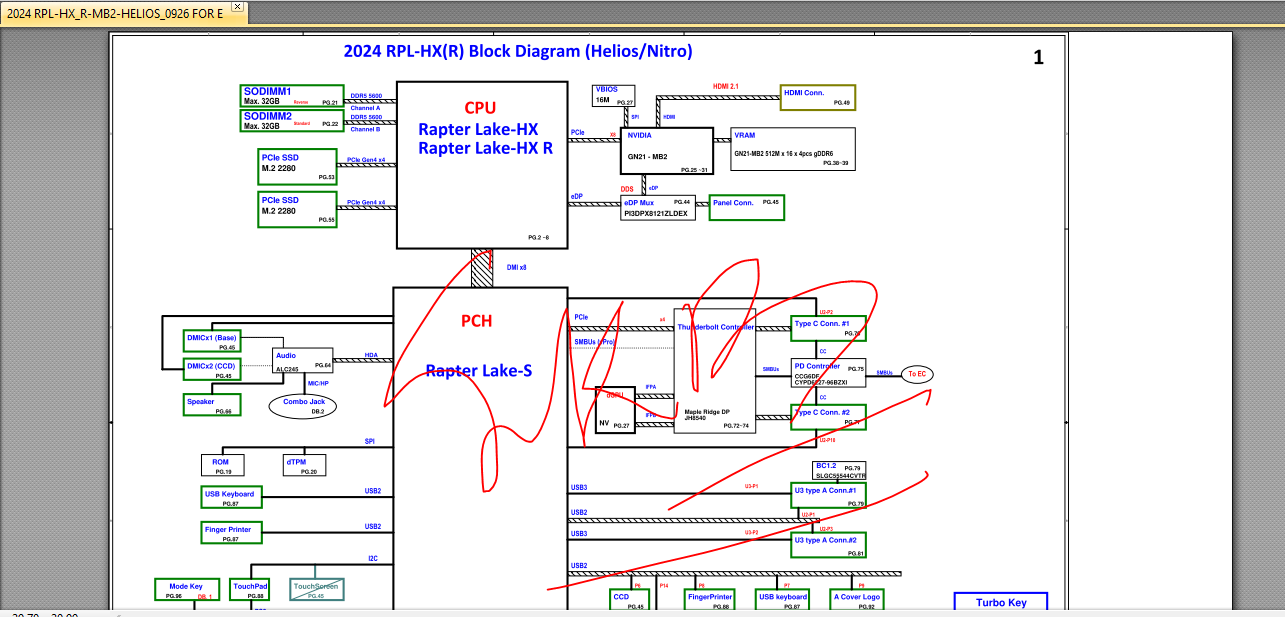Click the SODIMM2 memory block
This screenshot has height=617, width=1285.
(292, 121)
